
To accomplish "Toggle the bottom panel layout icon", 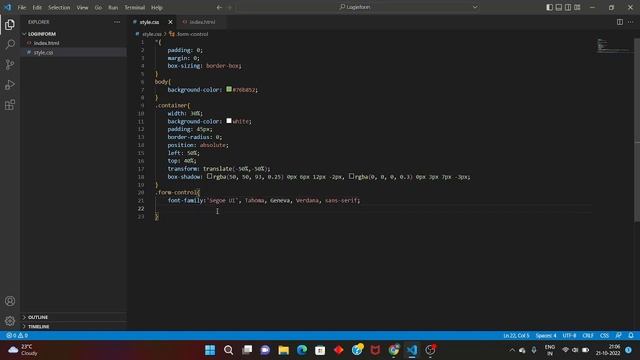I will coord(559,7).
